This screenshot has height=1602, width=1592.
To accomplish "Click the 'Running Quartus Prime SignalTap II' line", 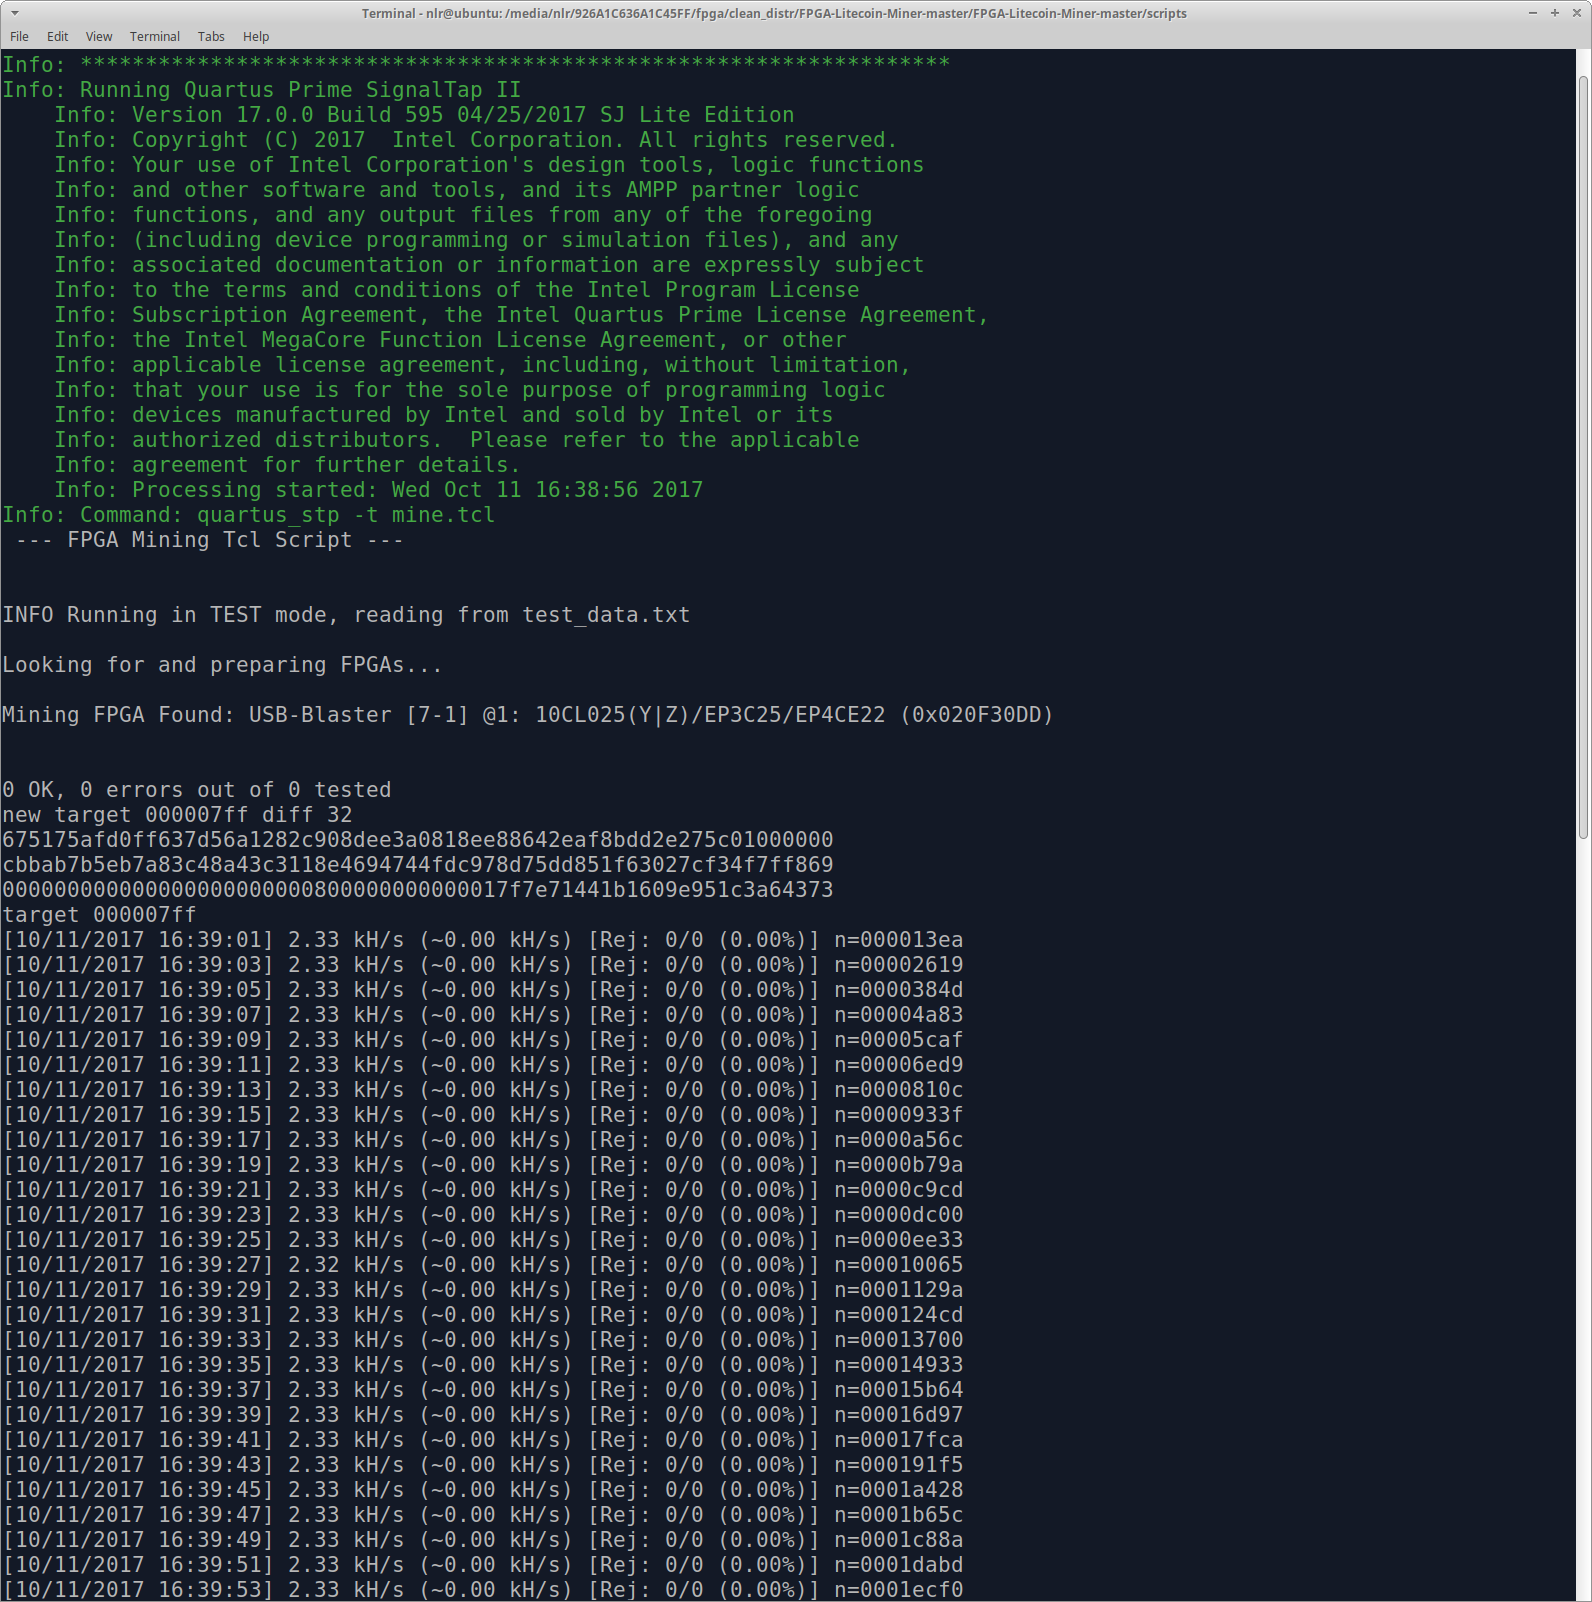I will click(262, 90).
